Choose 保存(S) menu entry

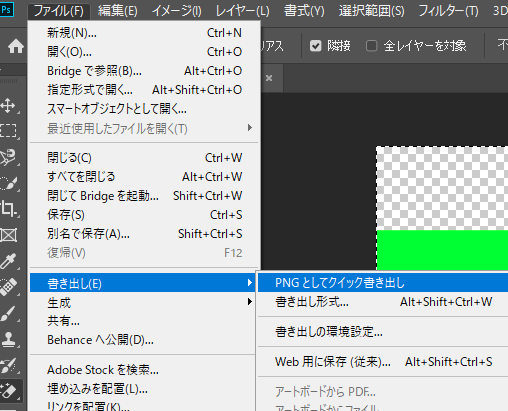pyautogui.click(x=144, y=215)
